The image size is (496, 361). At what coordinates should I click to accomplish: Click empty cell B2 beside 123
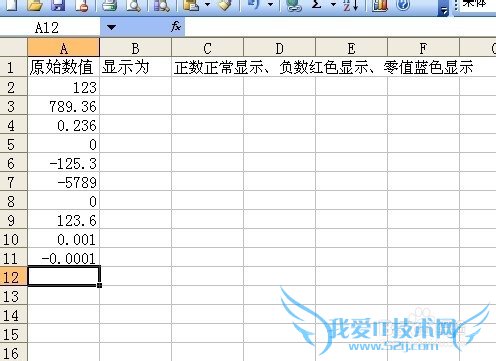click(135, 87)
